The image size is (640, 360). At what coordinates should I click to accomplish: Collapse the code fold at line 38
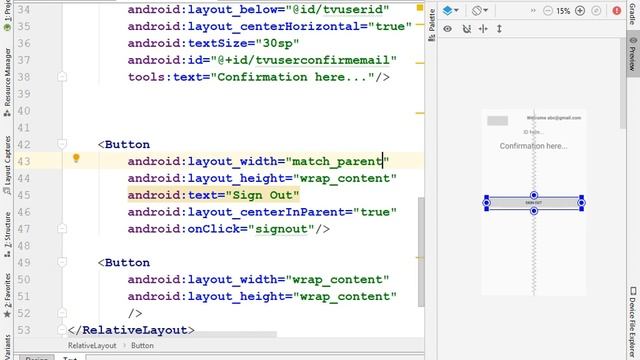click(x=62, y=77)
